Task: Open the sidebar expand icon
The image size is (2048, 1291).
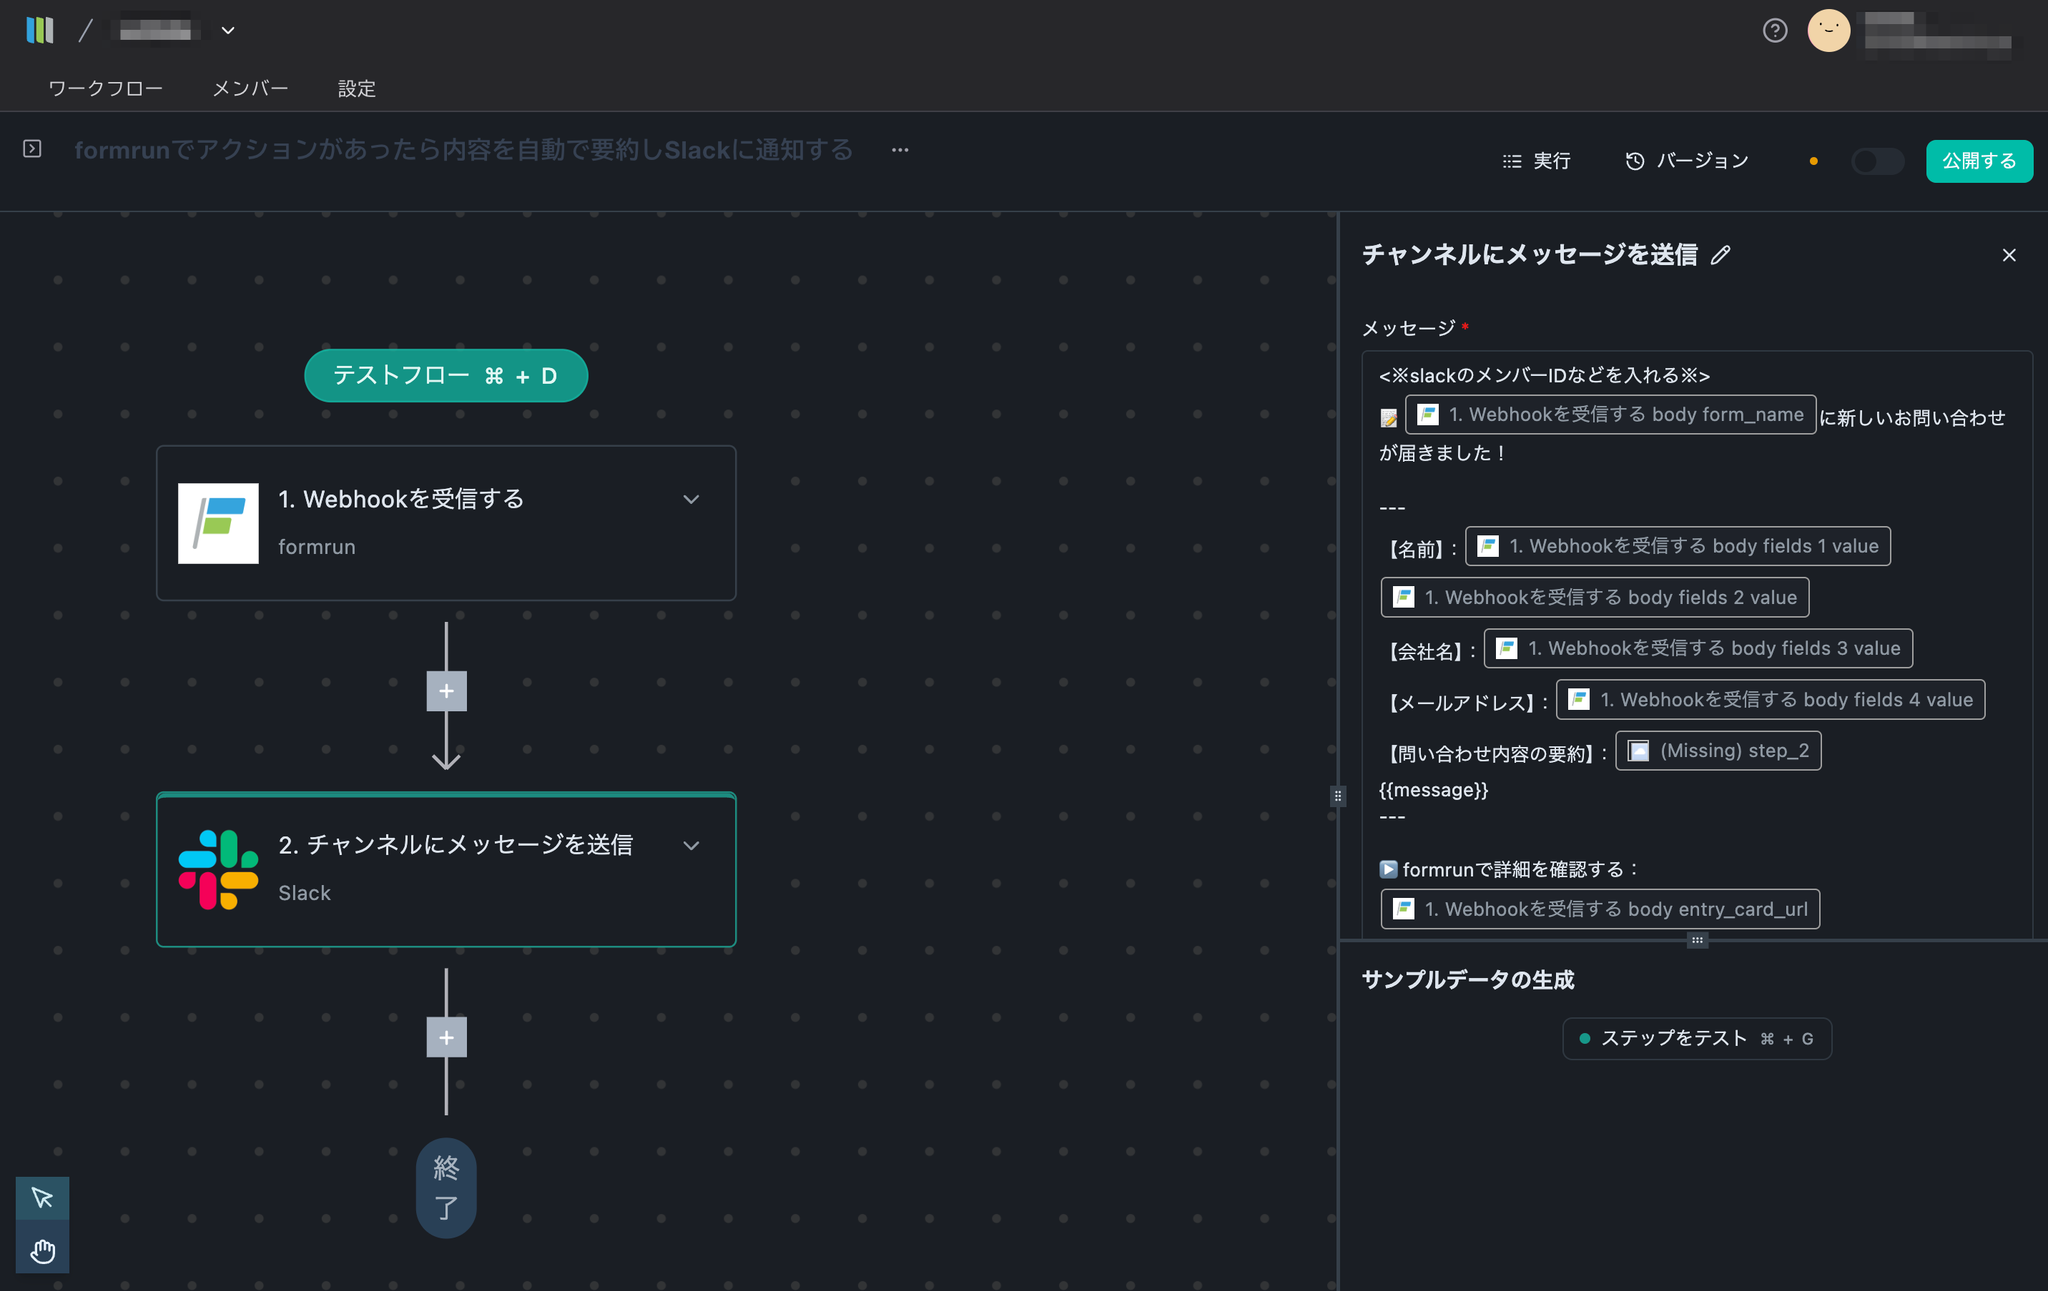Action: pos(32,149)
